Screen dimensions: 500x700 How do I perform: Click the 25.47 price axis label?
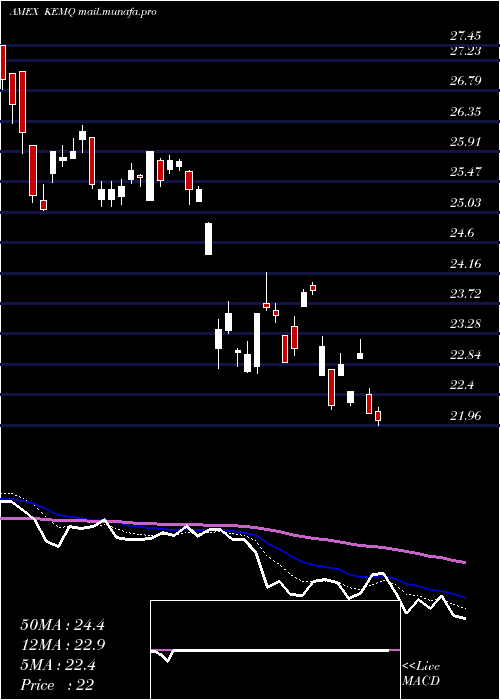[465, 171]
